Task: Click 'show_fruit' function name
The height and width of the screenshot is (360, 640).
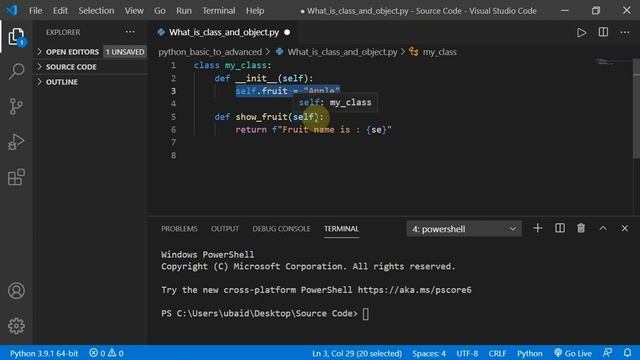Action: [261, 117]
